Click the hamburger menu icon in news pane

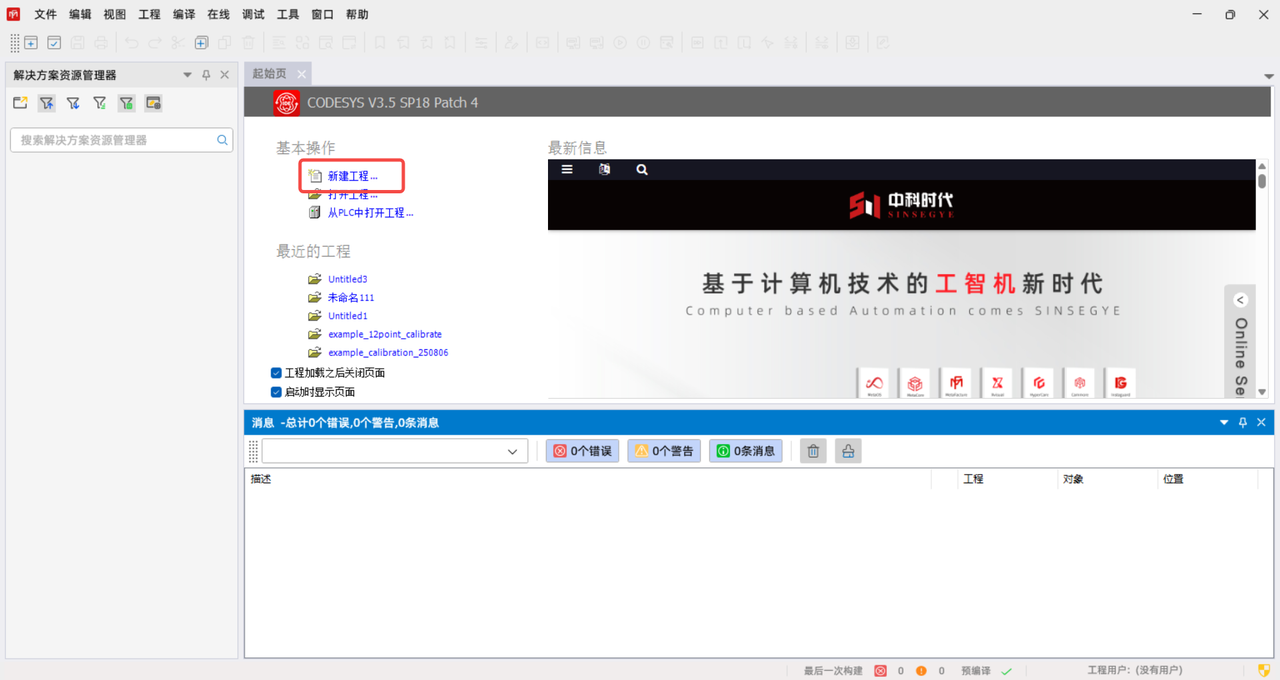pos(567,169)
